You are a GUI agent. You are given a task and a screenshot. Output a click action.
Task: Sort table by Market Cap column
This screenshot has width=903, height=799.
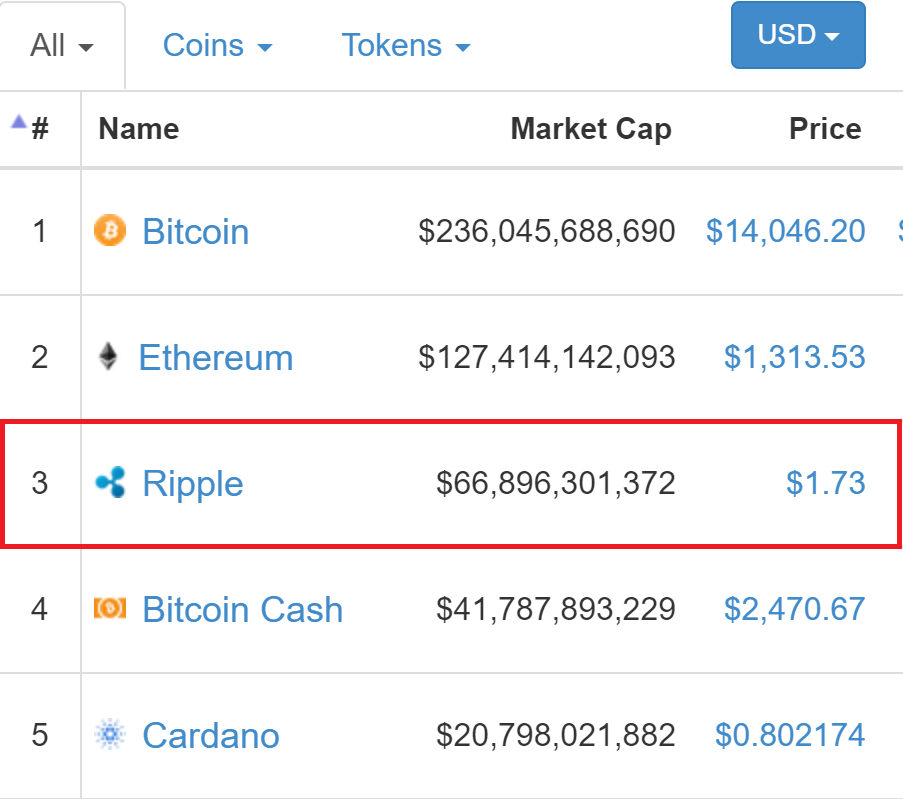[x=591, y=128]
